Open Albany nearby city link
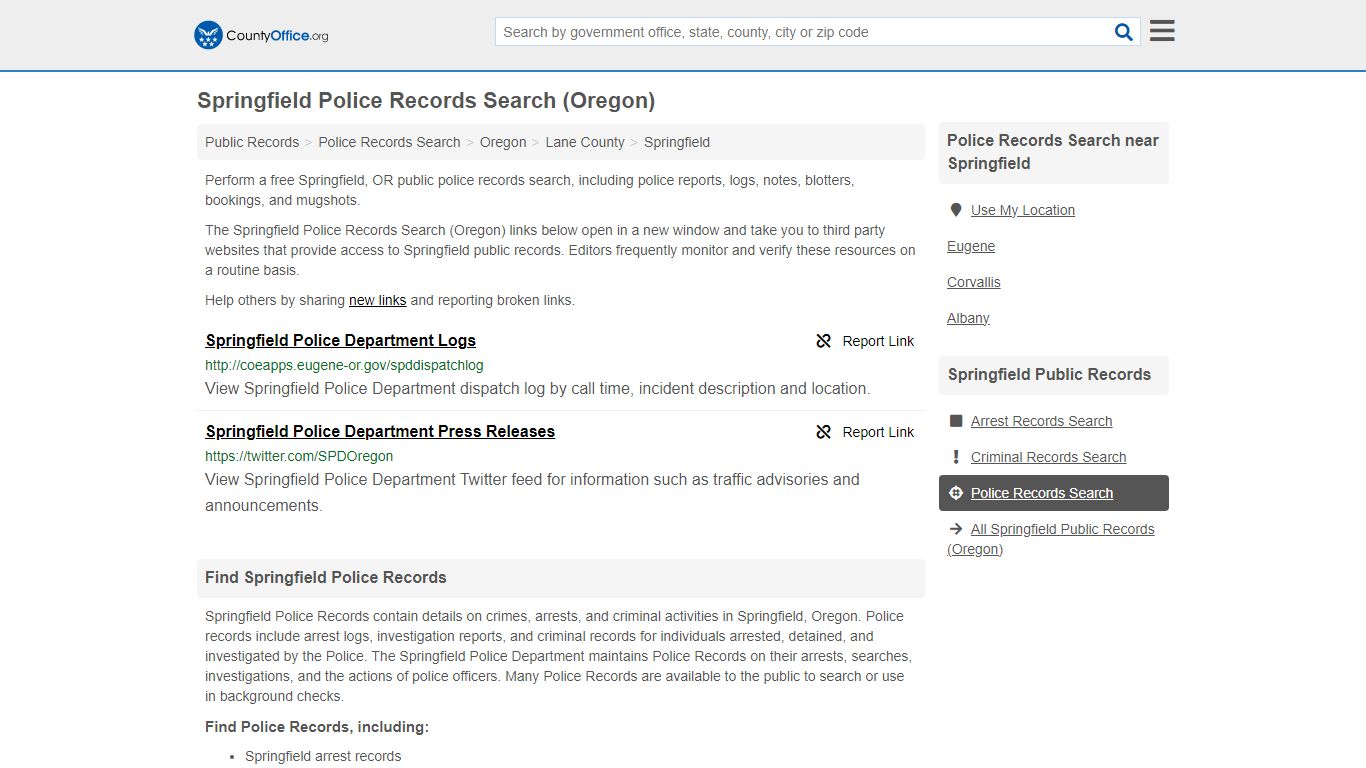Viewport: 1366px width, 768px height. [968, 318]
